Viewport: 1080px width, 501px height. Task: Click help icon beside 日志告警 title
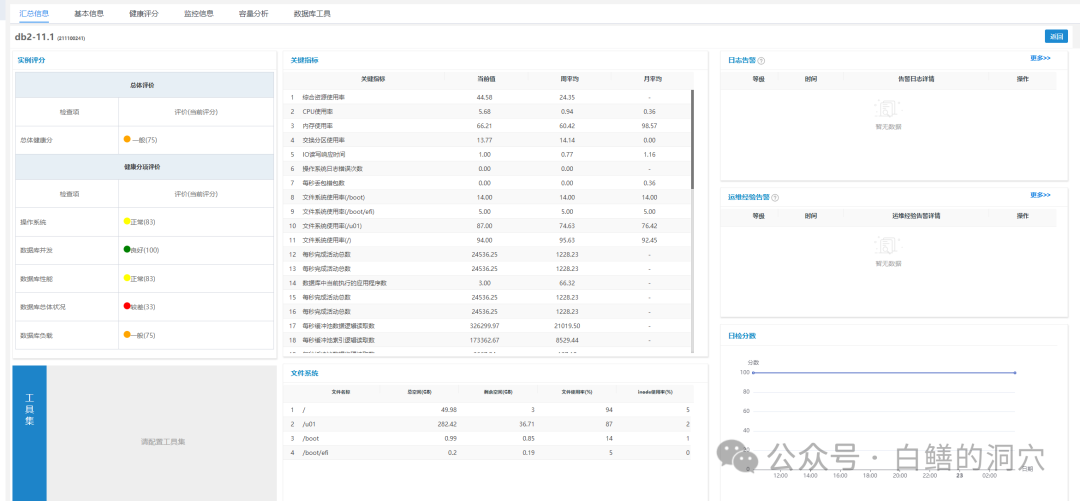pyautogui.click(x=761, y=61)
